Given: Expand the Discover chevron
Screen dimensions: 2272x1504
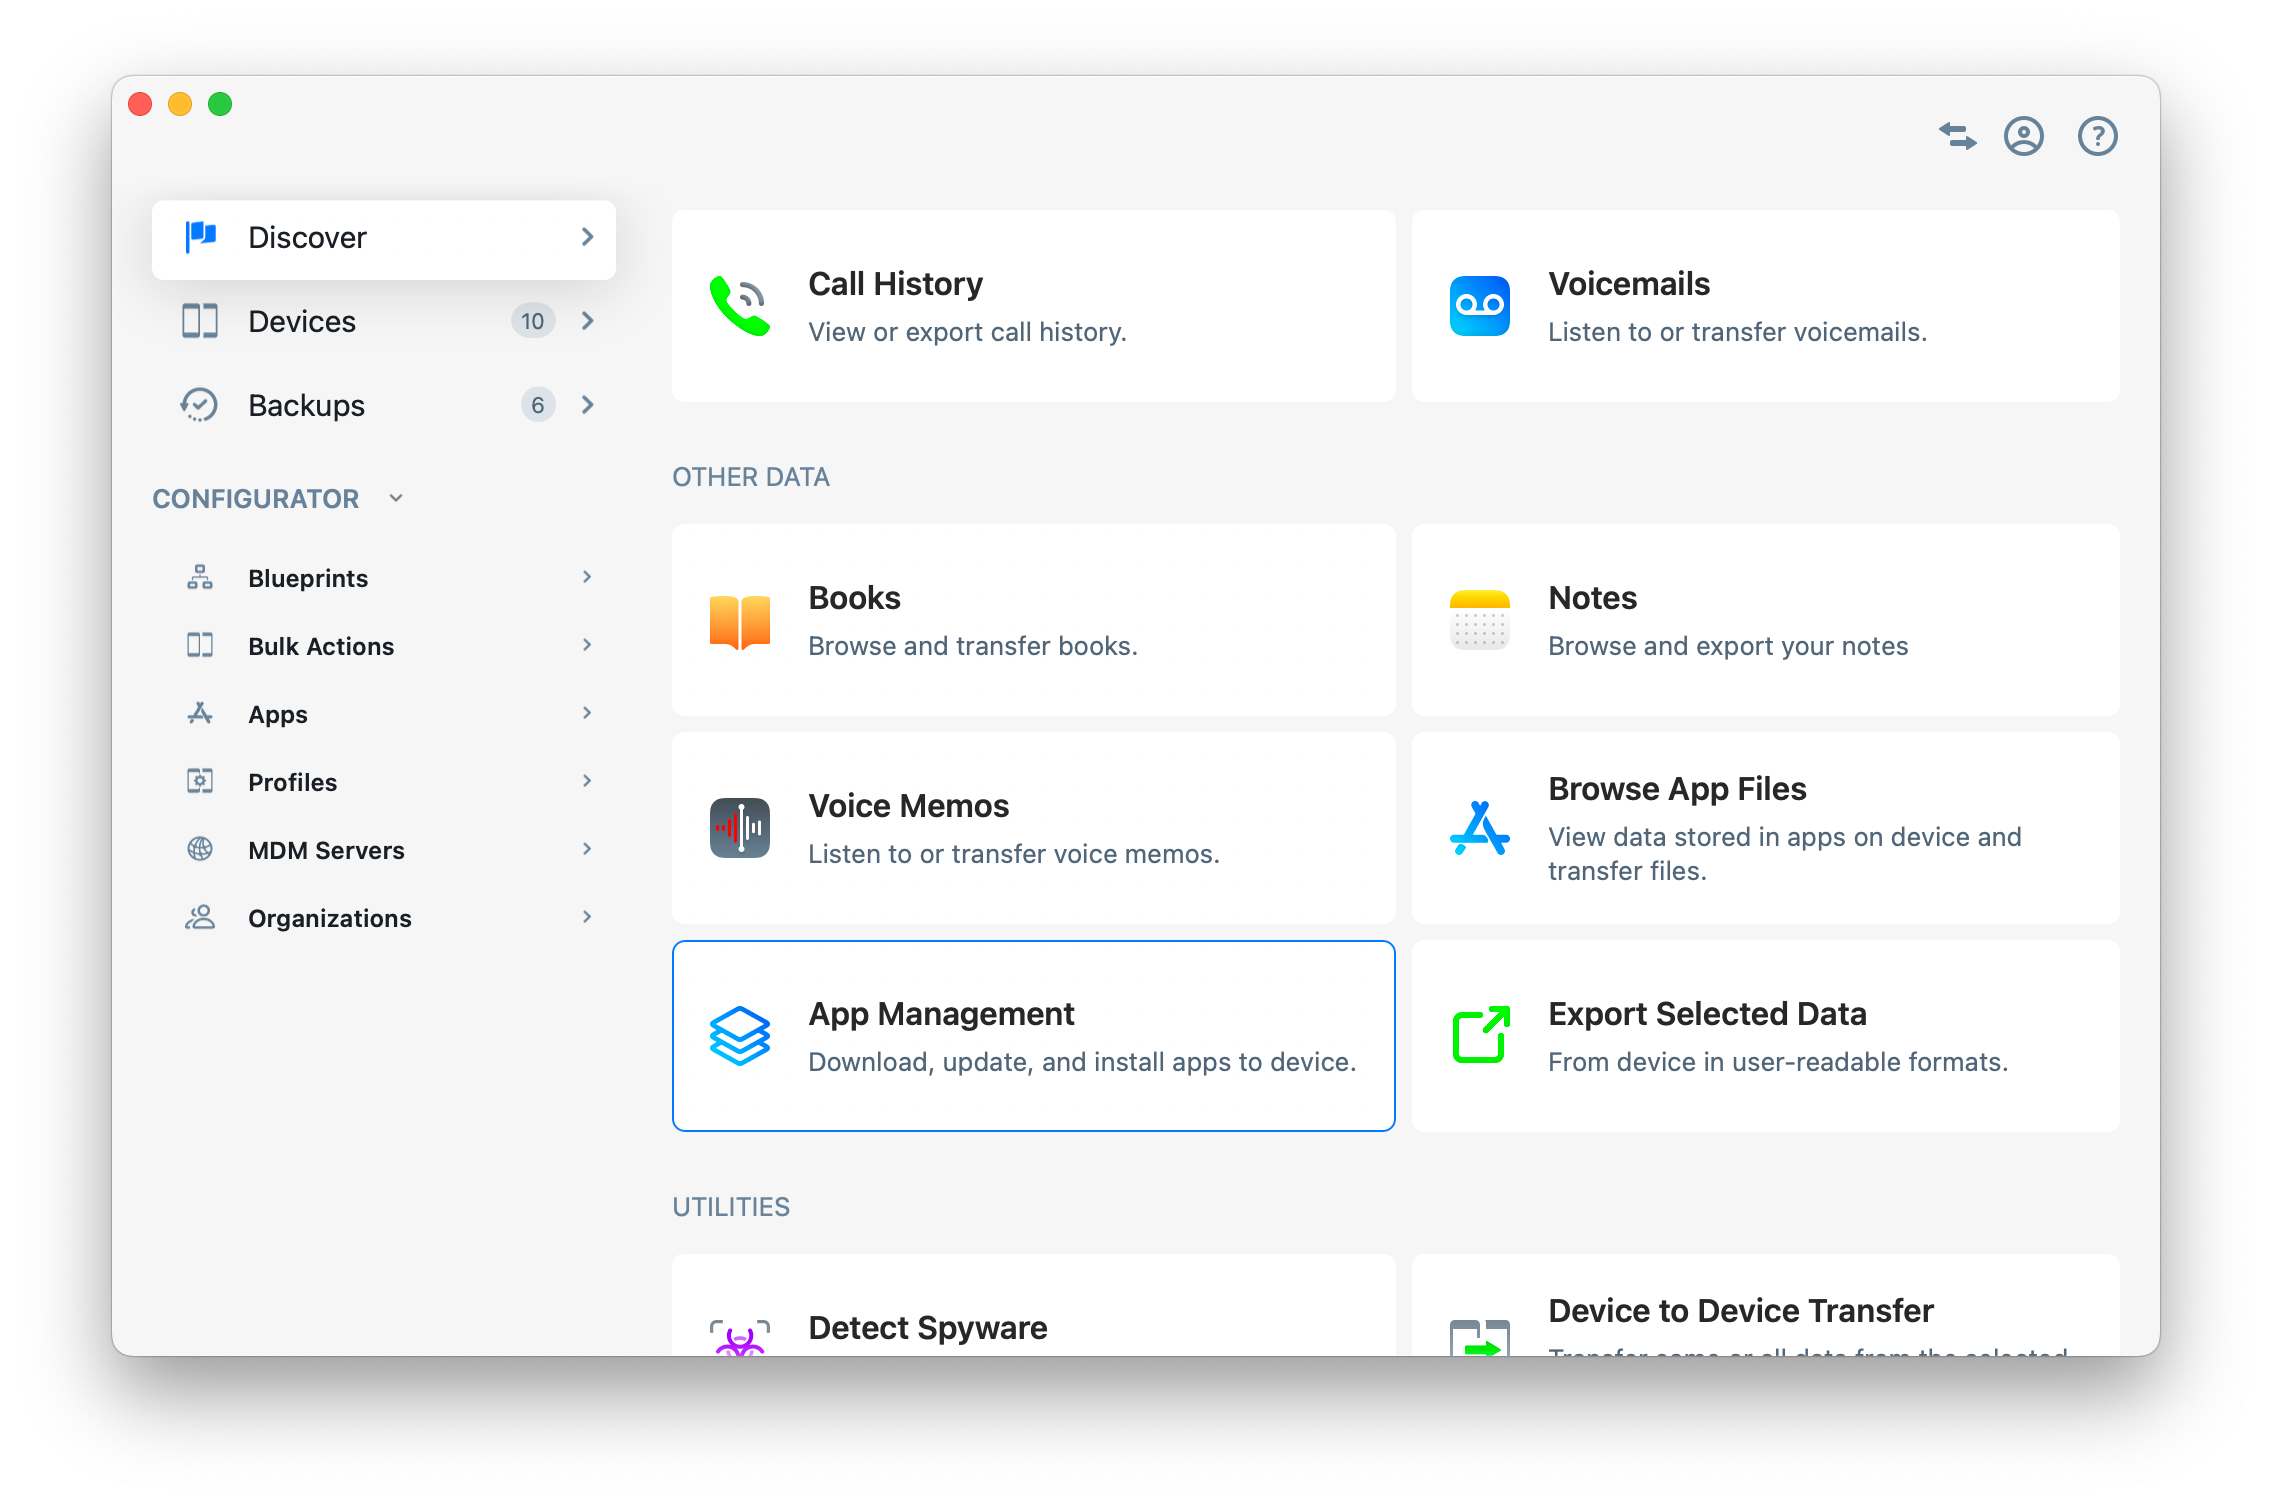Looking at the screenshot, I should click(x=587, y=237).
